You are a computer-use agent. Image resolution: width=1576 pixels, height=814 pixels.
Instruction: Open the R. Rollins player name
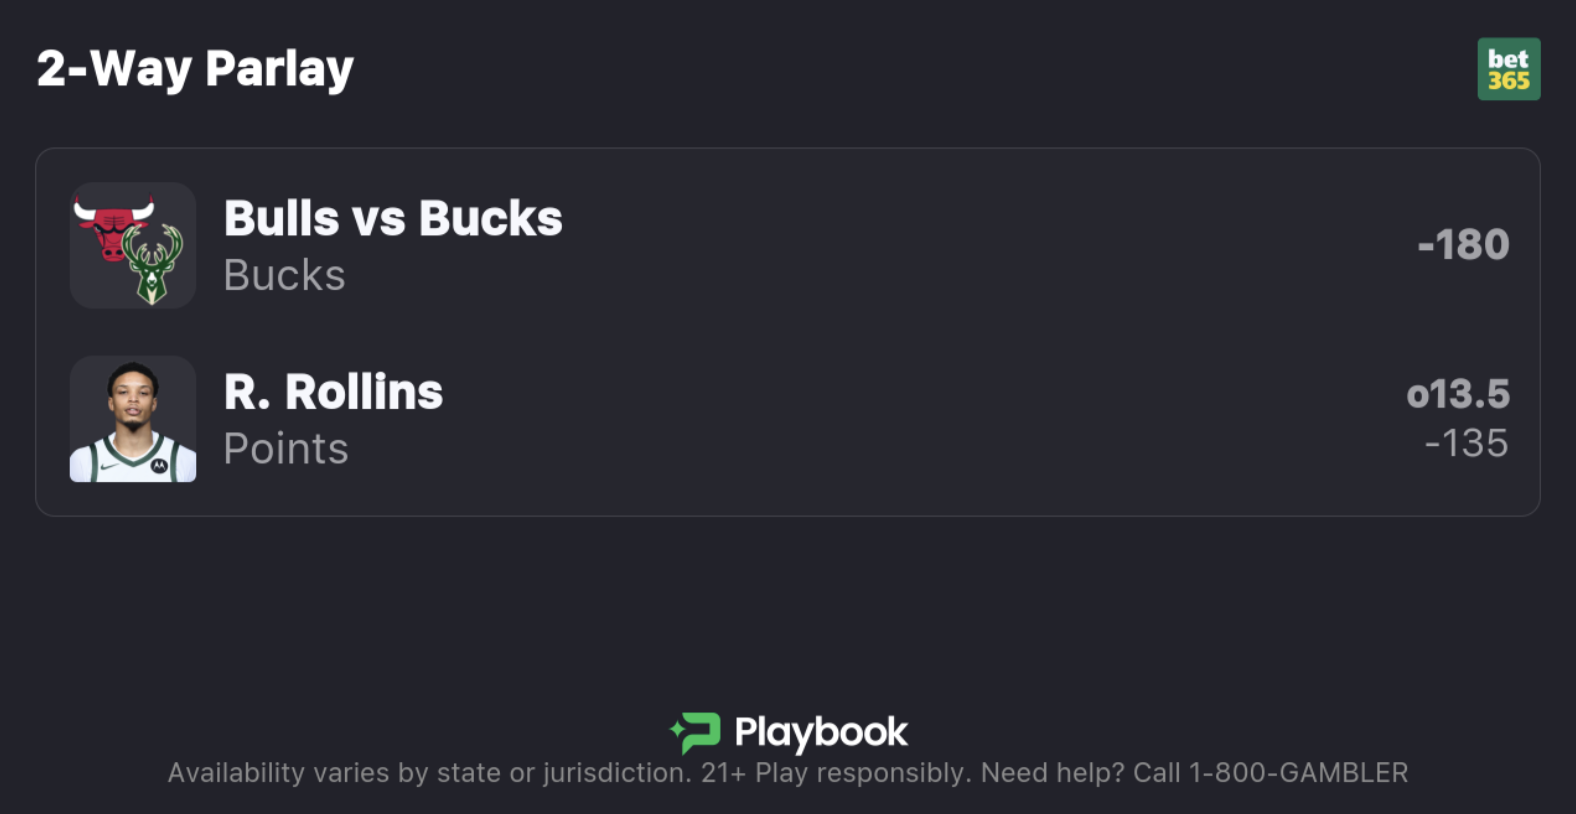333,392
